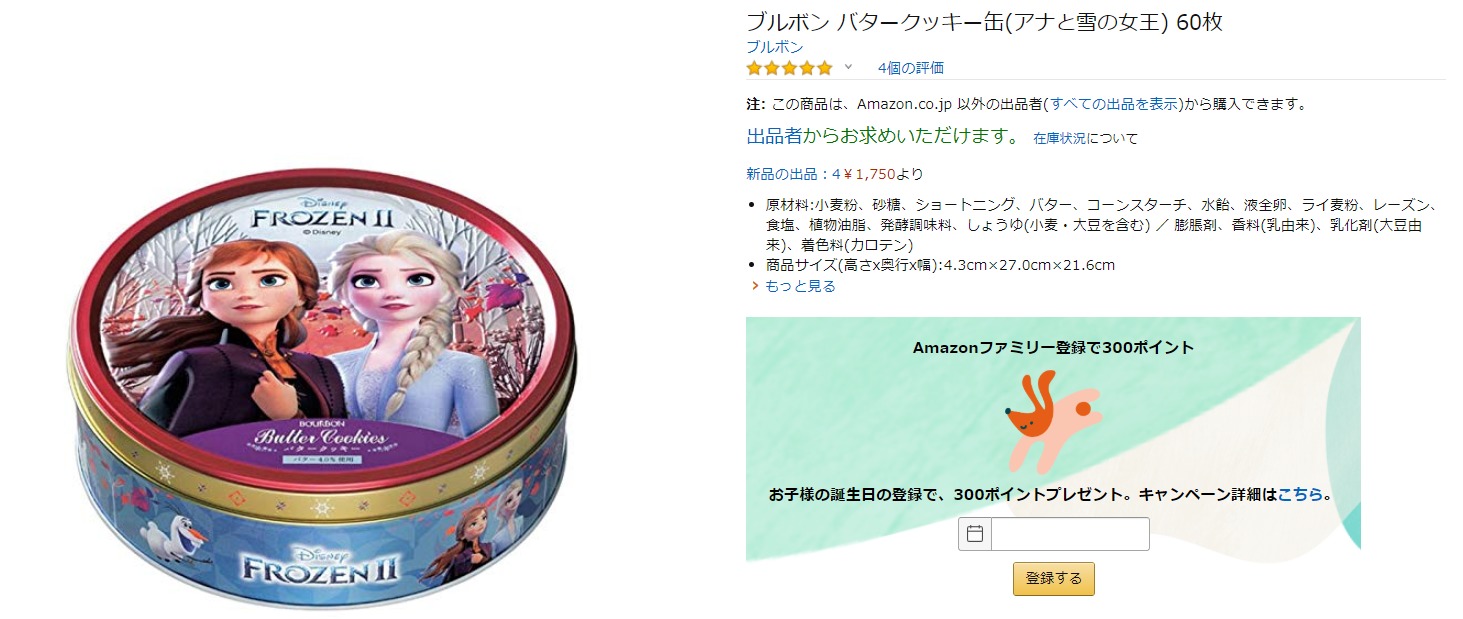The image size is (1463, 619).
Task: Expand もっと見る to see more details
Action: (x=800, y=286)
